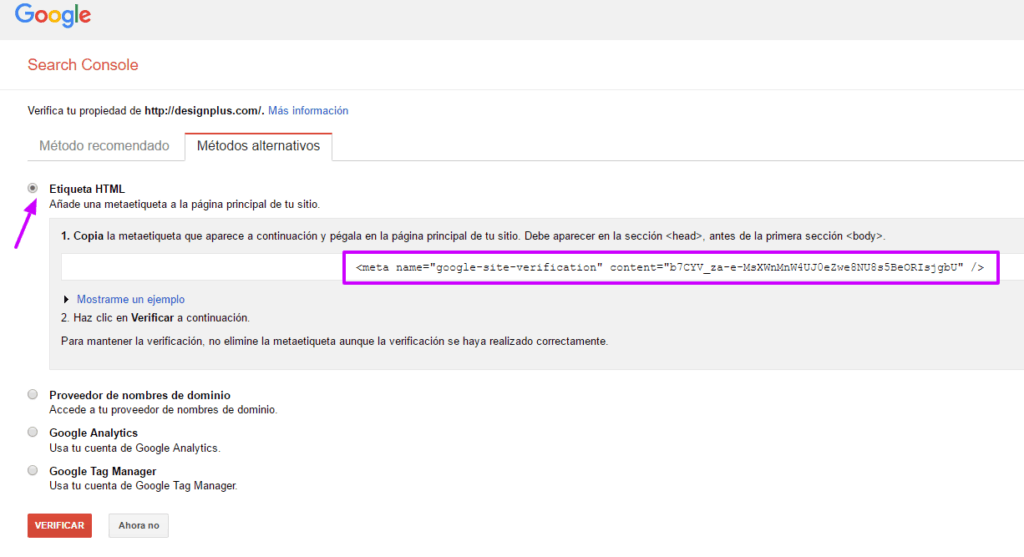Switch to the Método recomendado tab
This screenshot has height=557, width=1024.
pos(104,146)
